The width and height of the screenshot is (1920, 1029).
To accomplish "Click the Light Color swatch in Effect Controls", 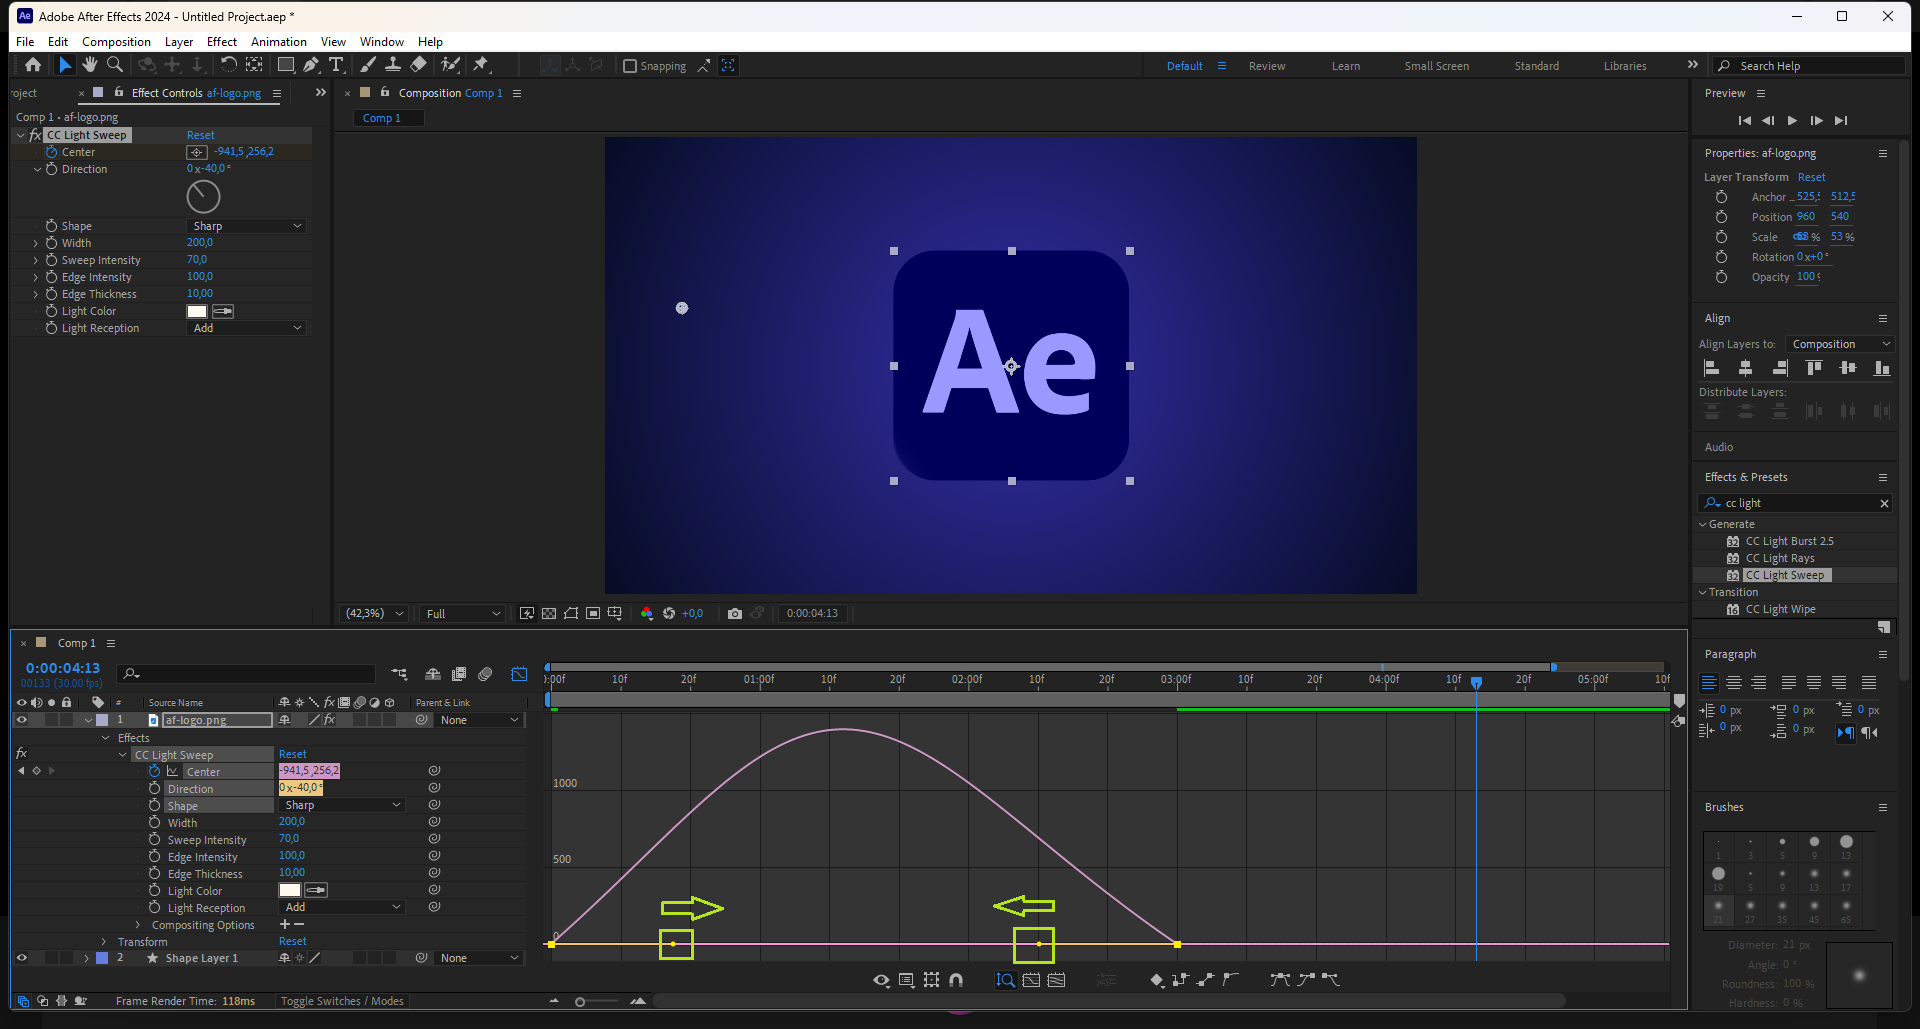I will (x=197, y=311).
